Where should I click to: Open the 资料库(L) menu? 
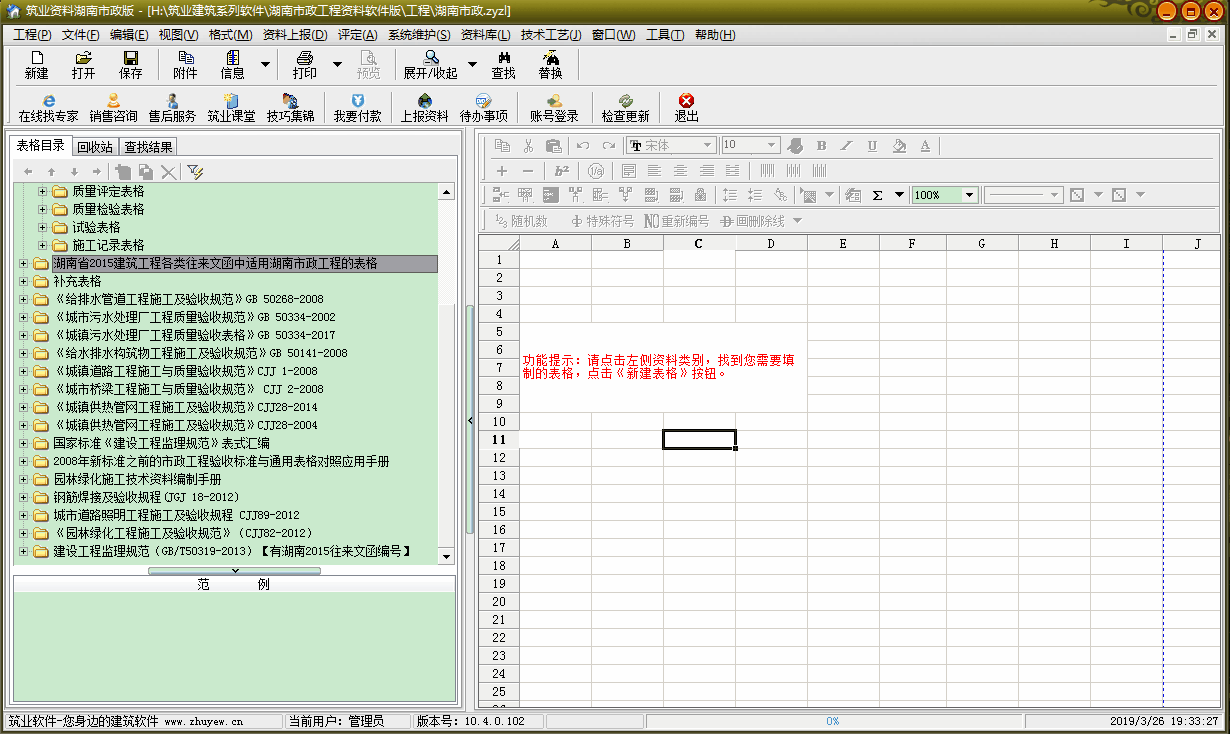pos(485,35)
